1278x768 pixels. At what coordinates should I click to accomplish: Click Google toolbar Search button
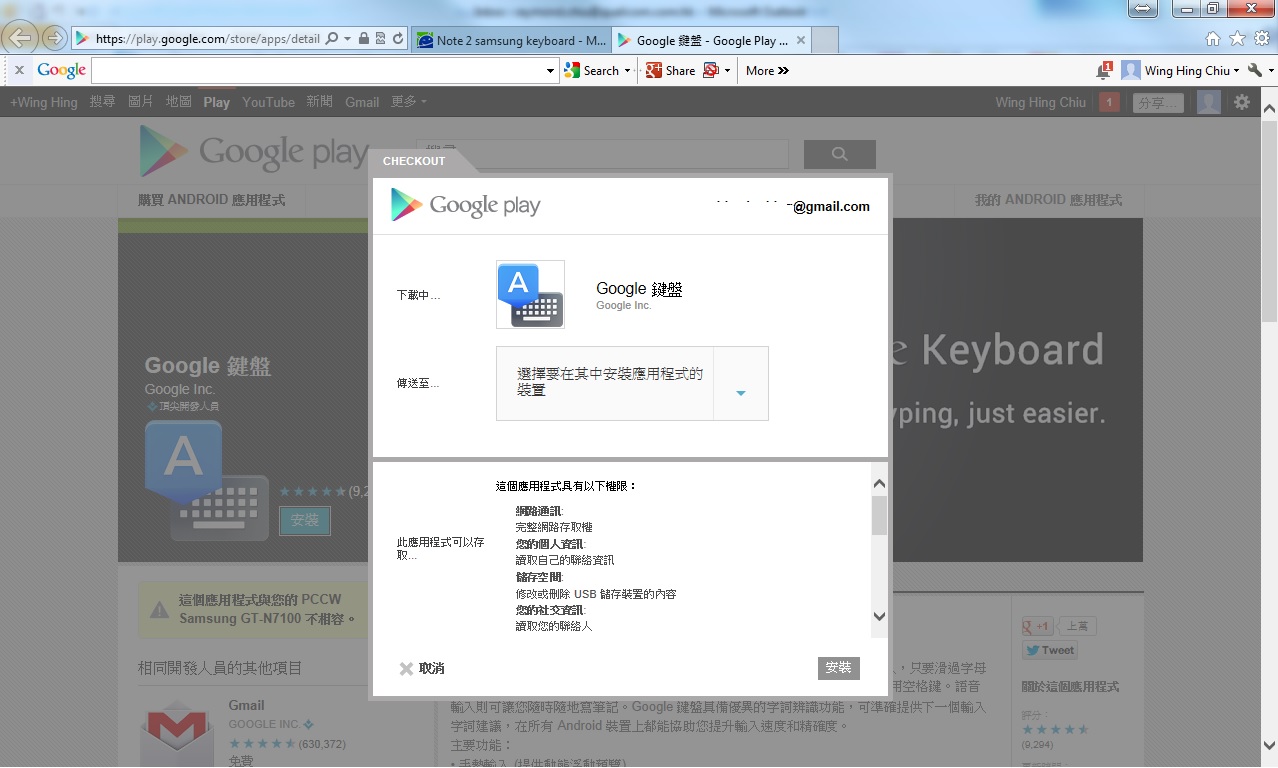click(592, 71)
